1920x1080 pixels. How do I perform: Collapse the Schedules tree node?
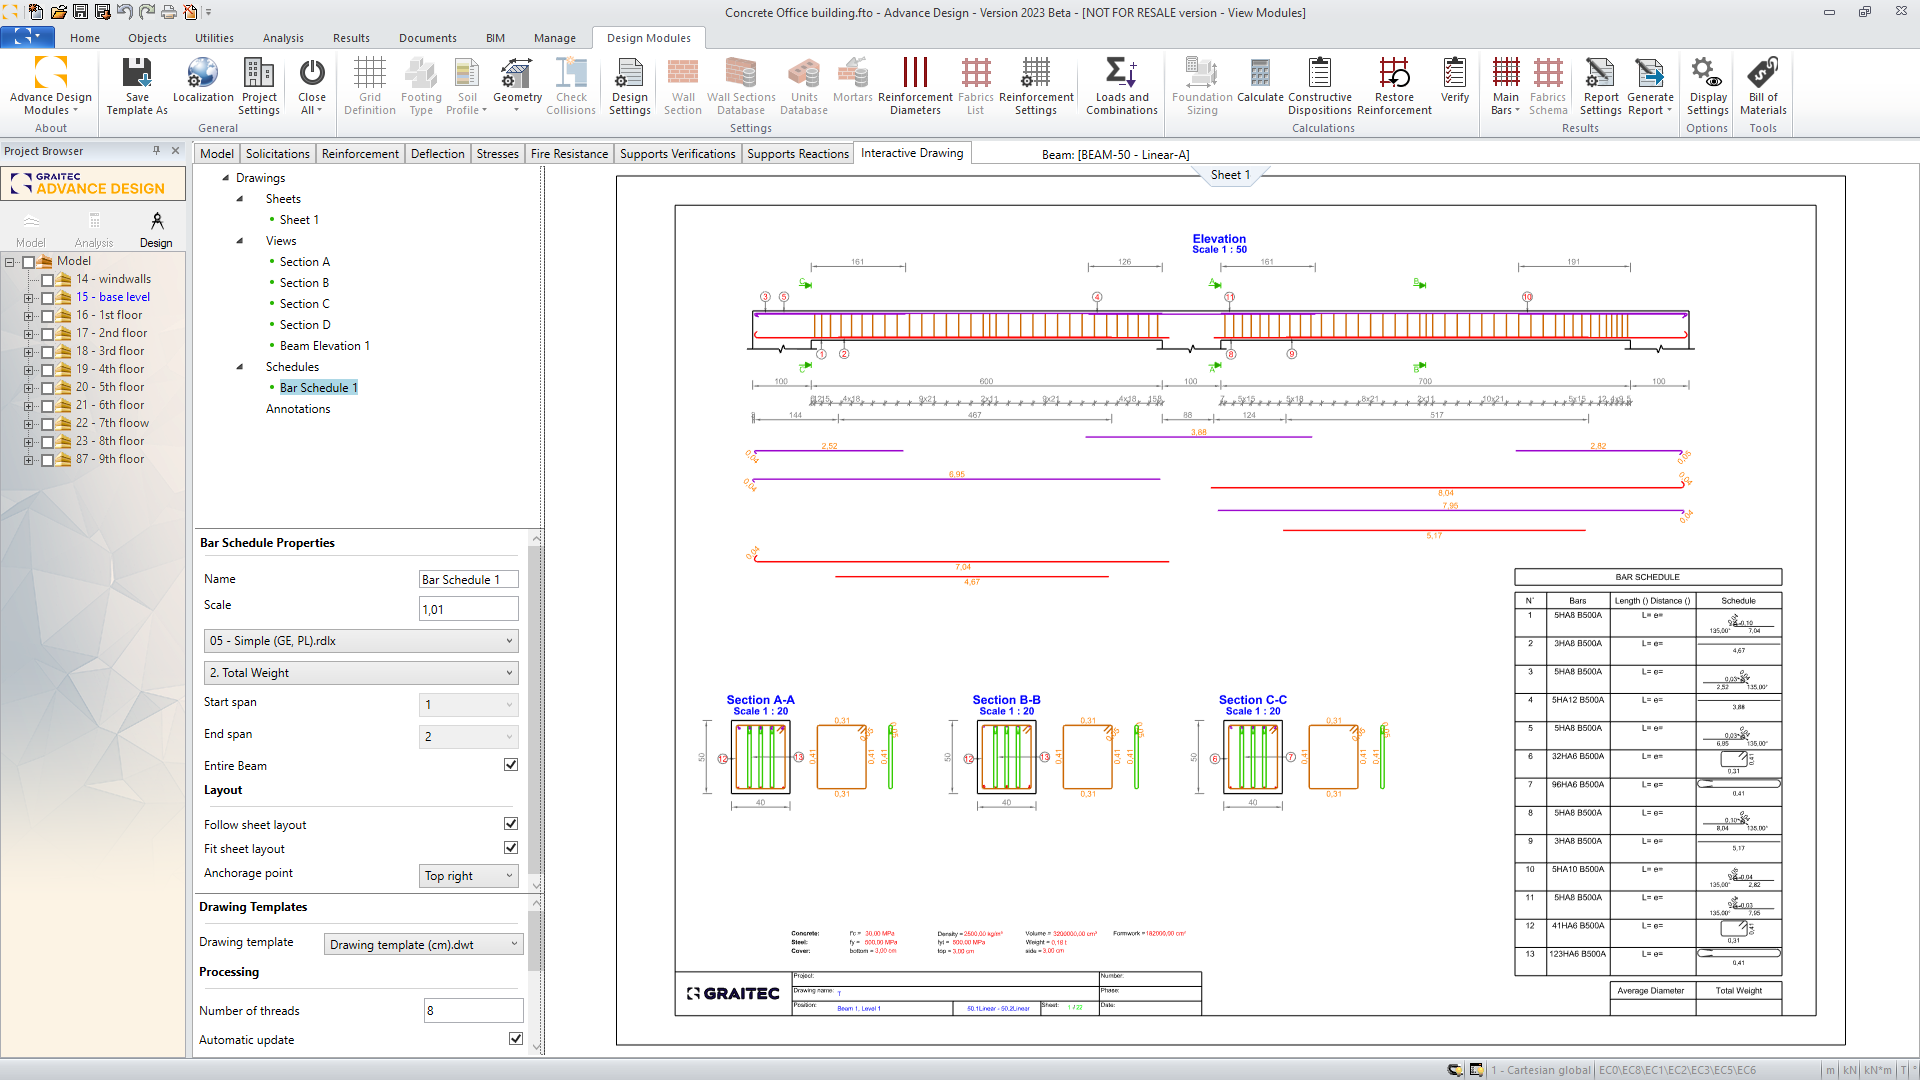240,367
